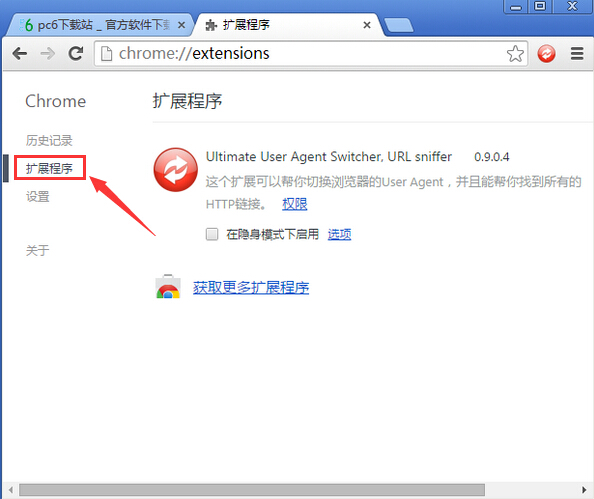594x499 pixels.
Task: Reload the current page
Action: click(x=76, y=53)
